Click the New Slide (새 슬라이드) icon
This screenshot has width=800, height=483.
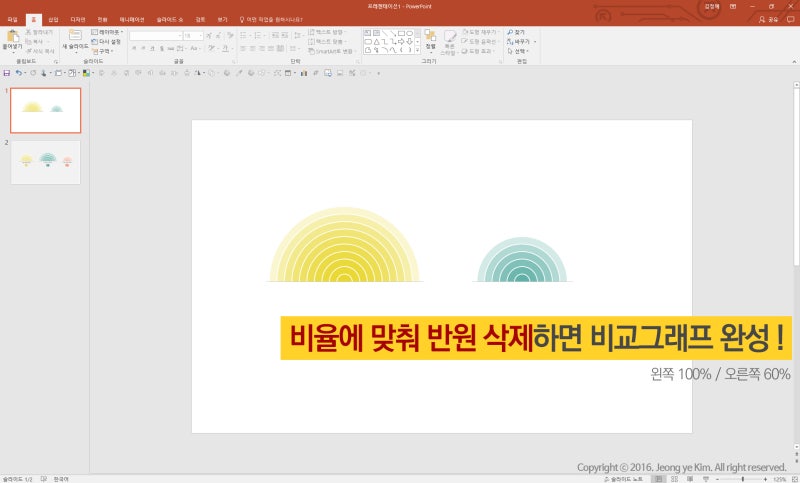75,35
